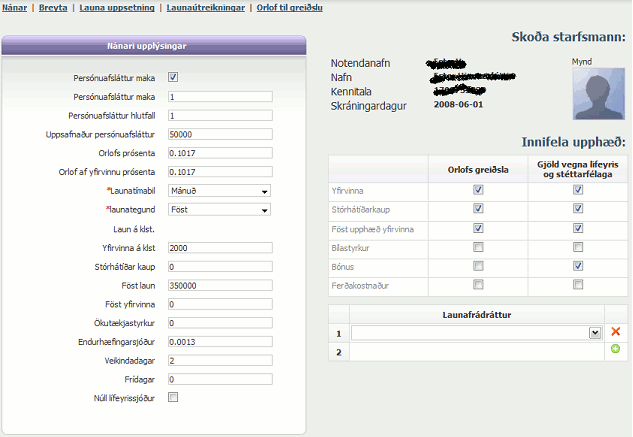
Task: Open the Launafrádráttur row 1 dropdown
Action: [x=476, y=333]
